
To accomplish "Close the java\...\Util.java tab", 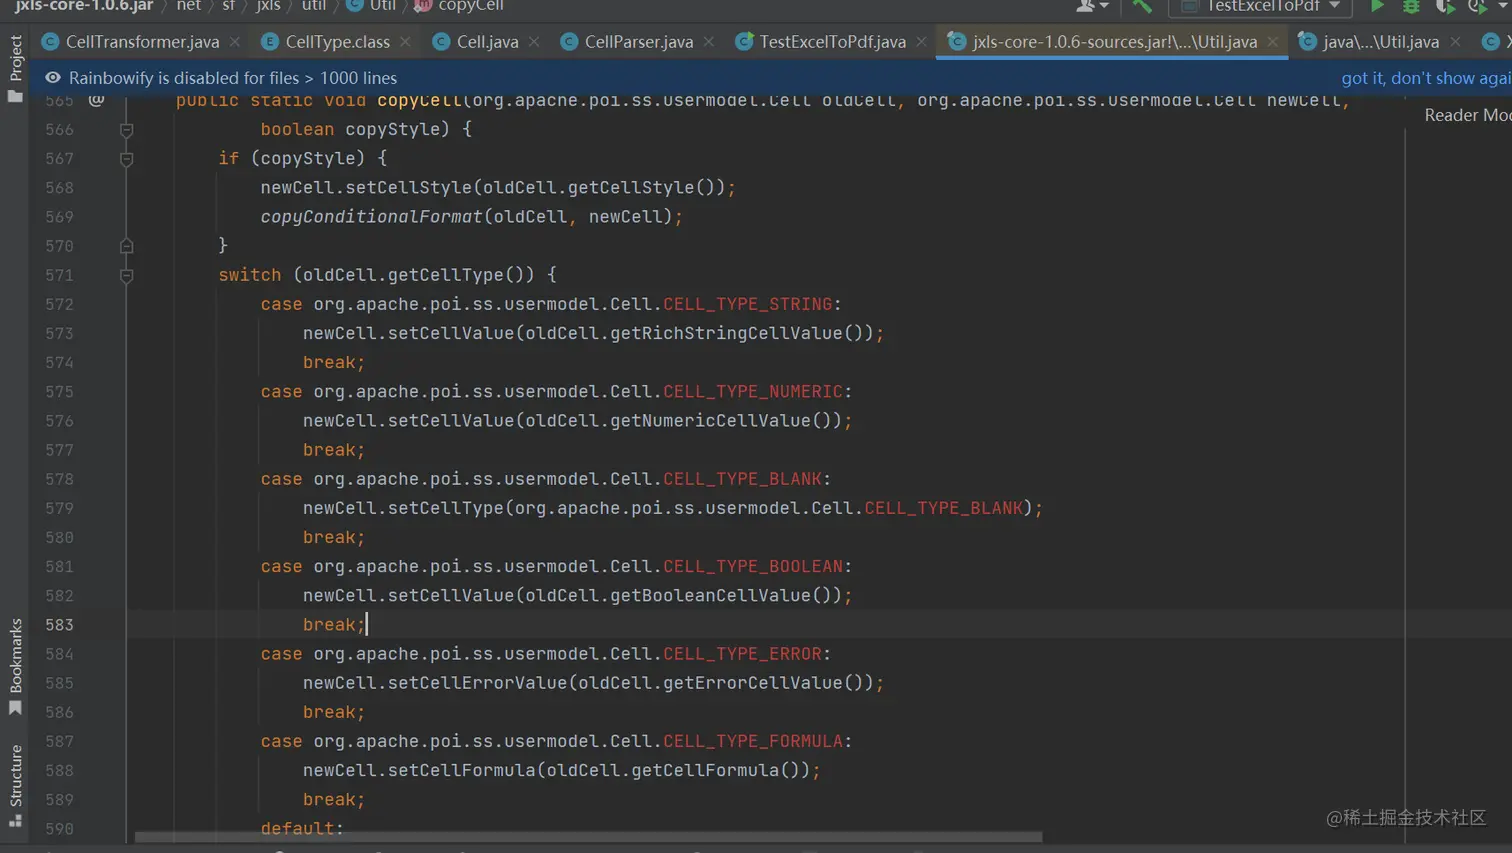I will coord(1455,42).
